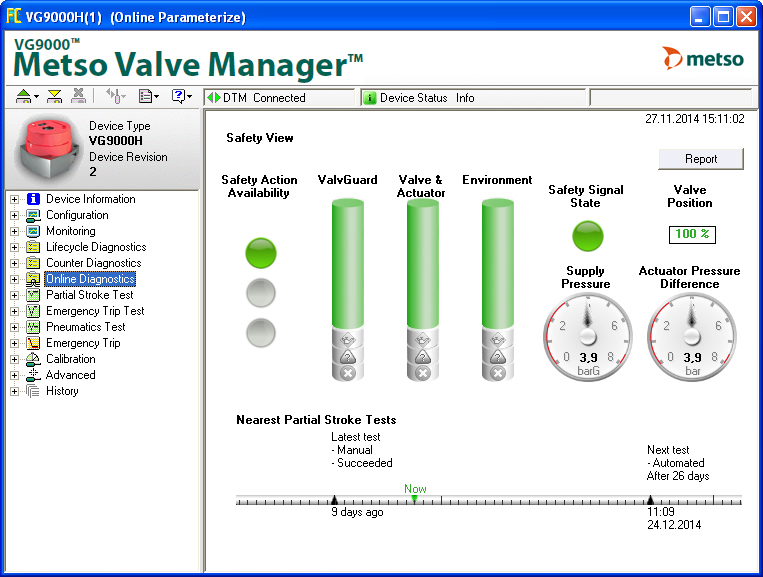Select Partial Stroke Test in tree
This screenshot has width=763, height=577.
(x=89, y=295)
